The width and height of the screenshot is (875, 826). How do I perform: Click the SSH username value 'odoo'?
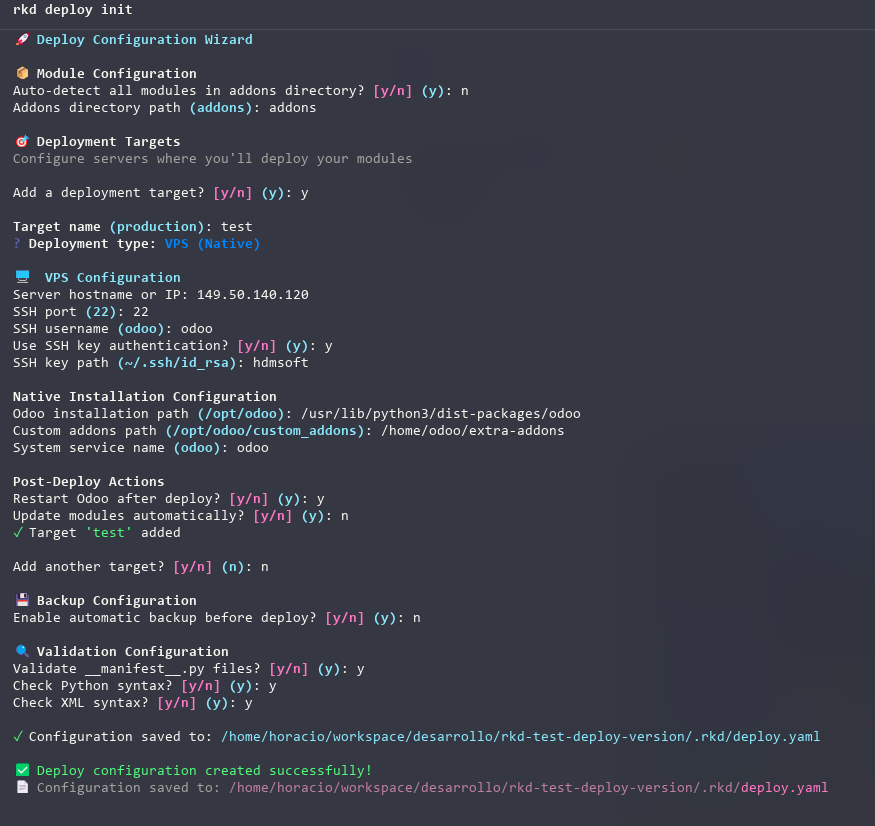[196, 329]
